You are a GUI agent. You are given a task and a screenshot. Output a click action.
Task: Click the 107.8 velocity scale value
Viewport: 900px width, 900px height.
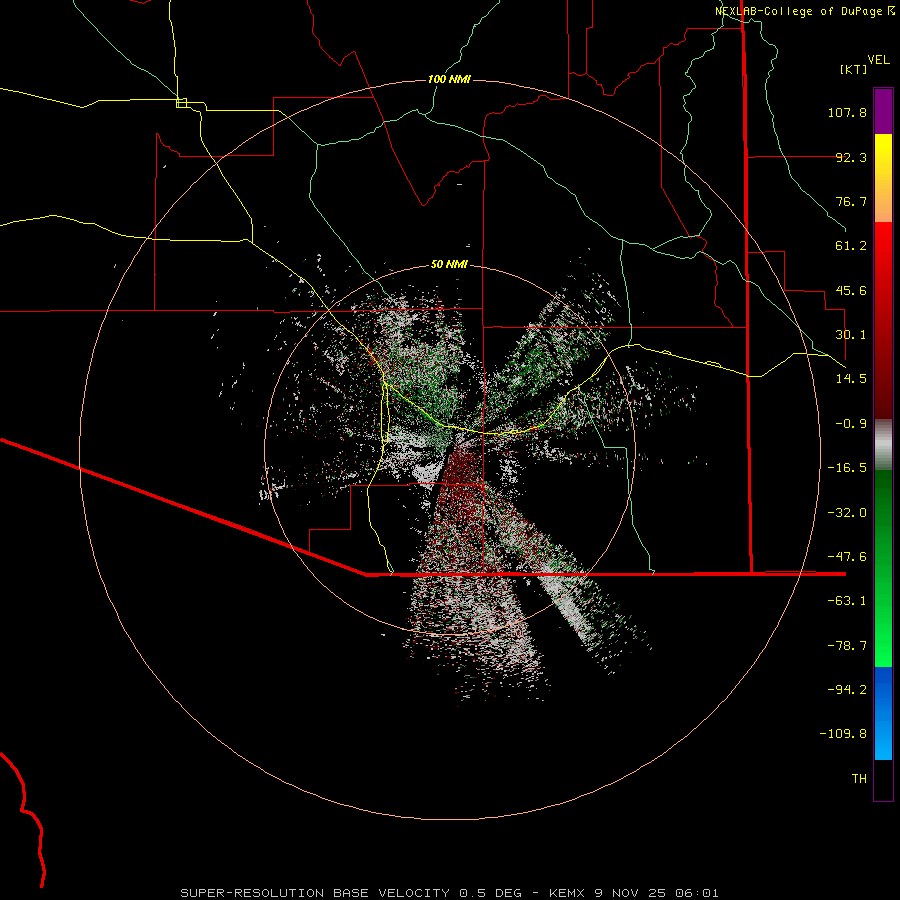(x=847, y=112)
